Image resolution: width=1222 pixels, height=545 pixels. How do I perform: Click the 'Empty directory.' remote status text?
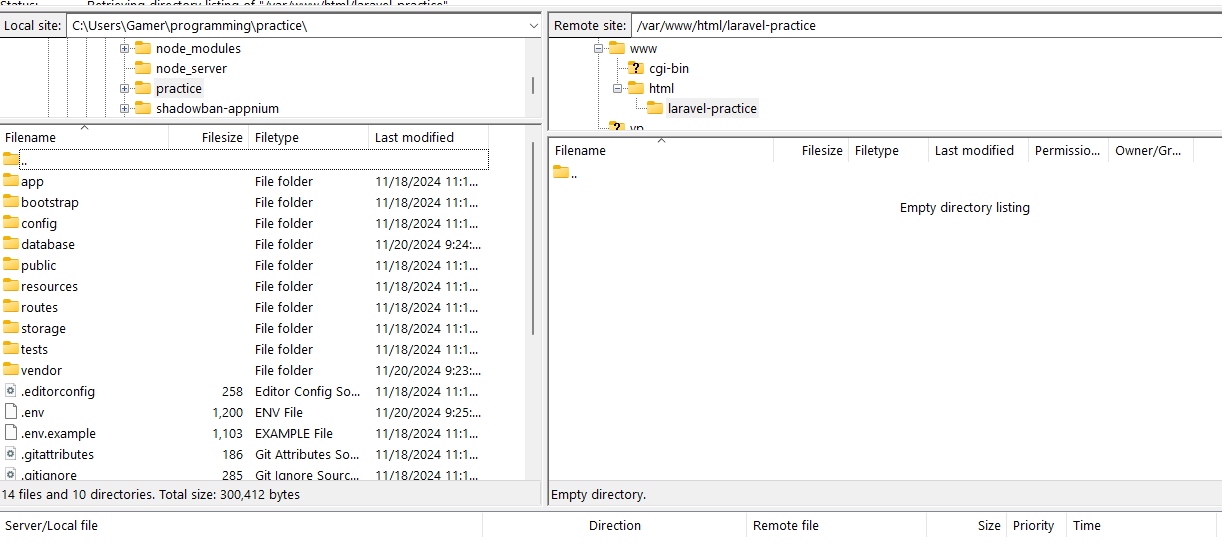click(x=599, y=494)
